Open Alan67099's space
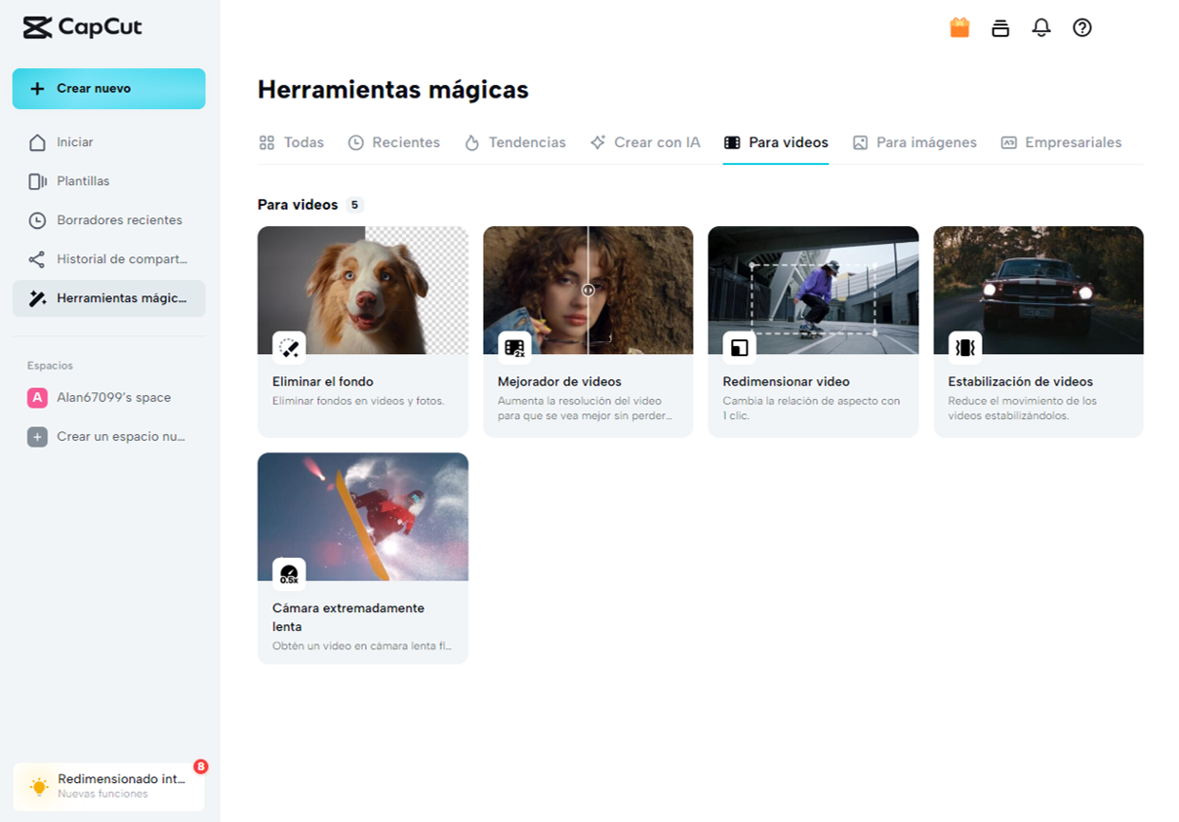The height and width of the screenshot is (822, 1179). click(109, 398)
